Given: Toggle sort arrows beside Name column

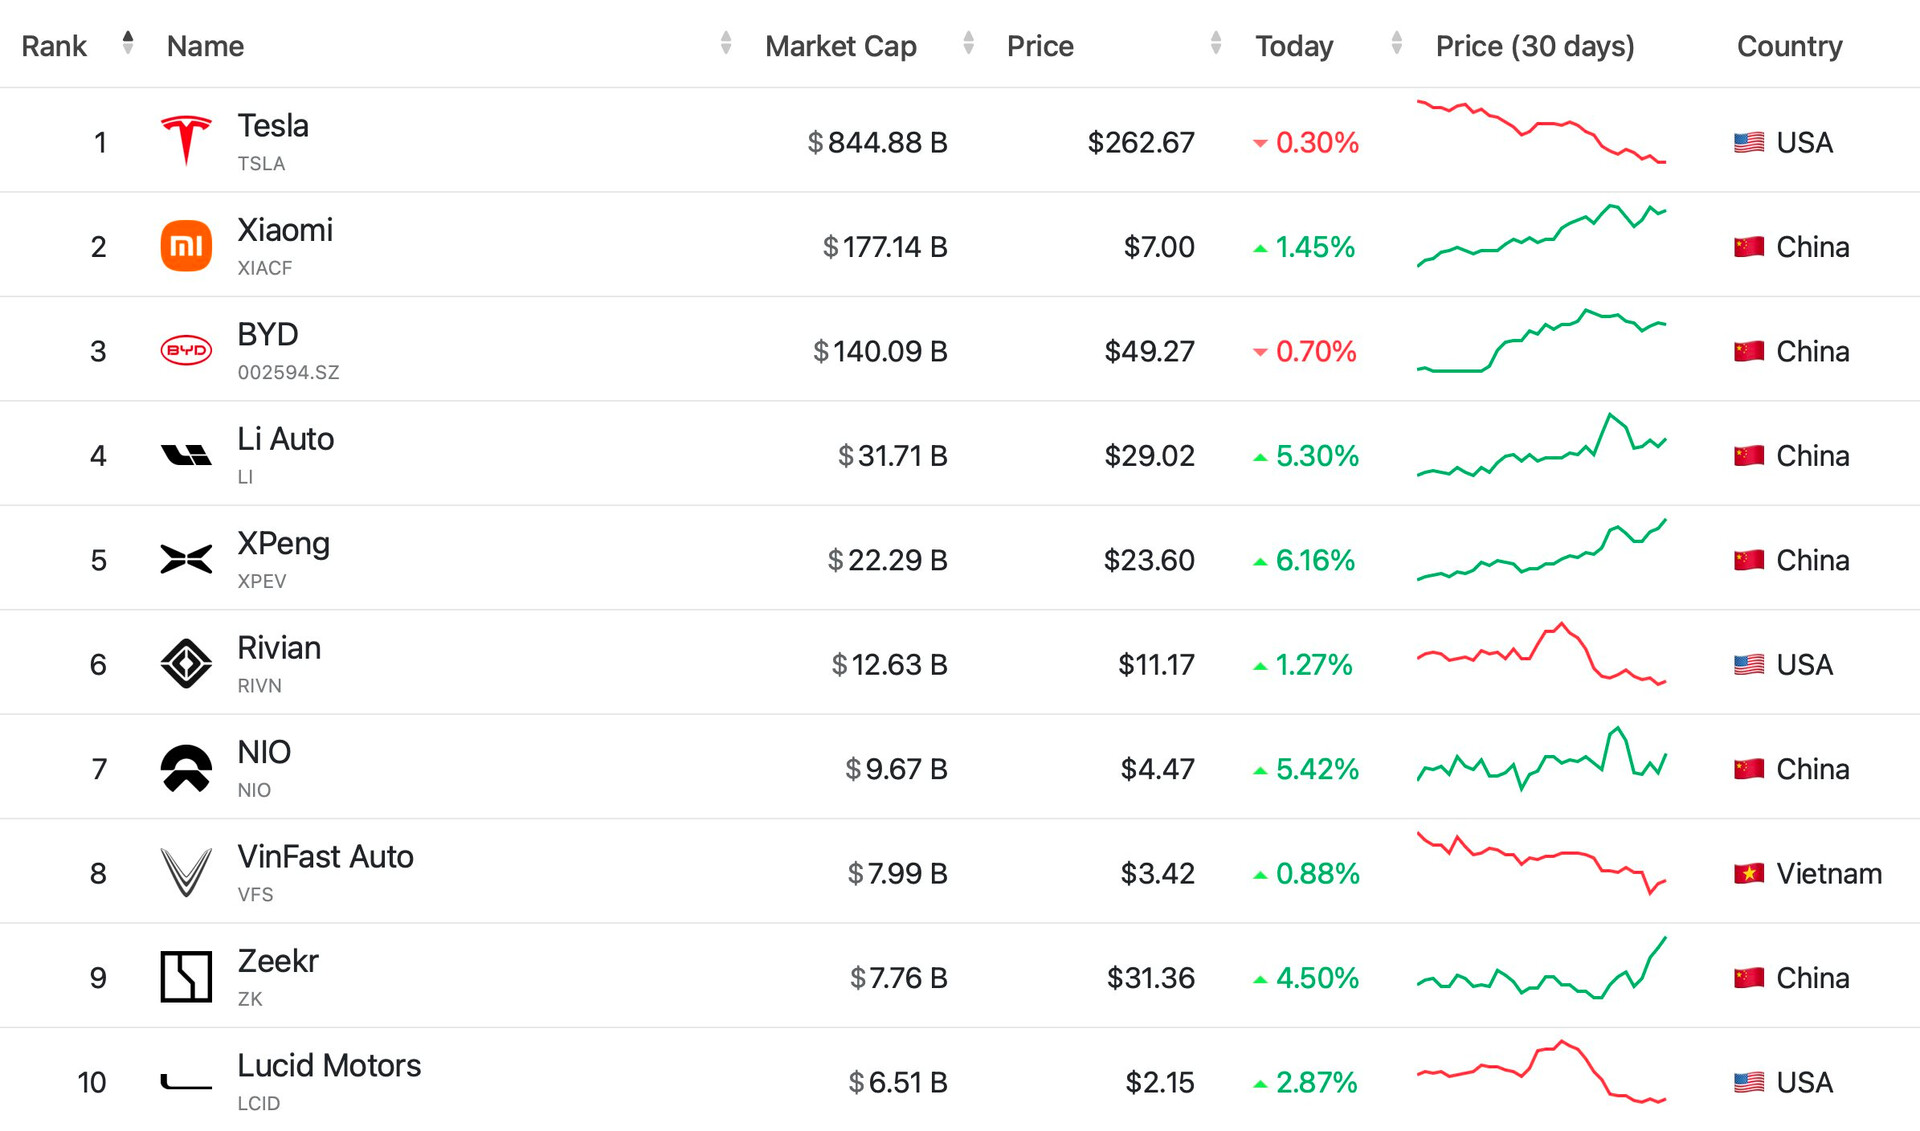Looking at the screenshot, I should tap(726, 43).
